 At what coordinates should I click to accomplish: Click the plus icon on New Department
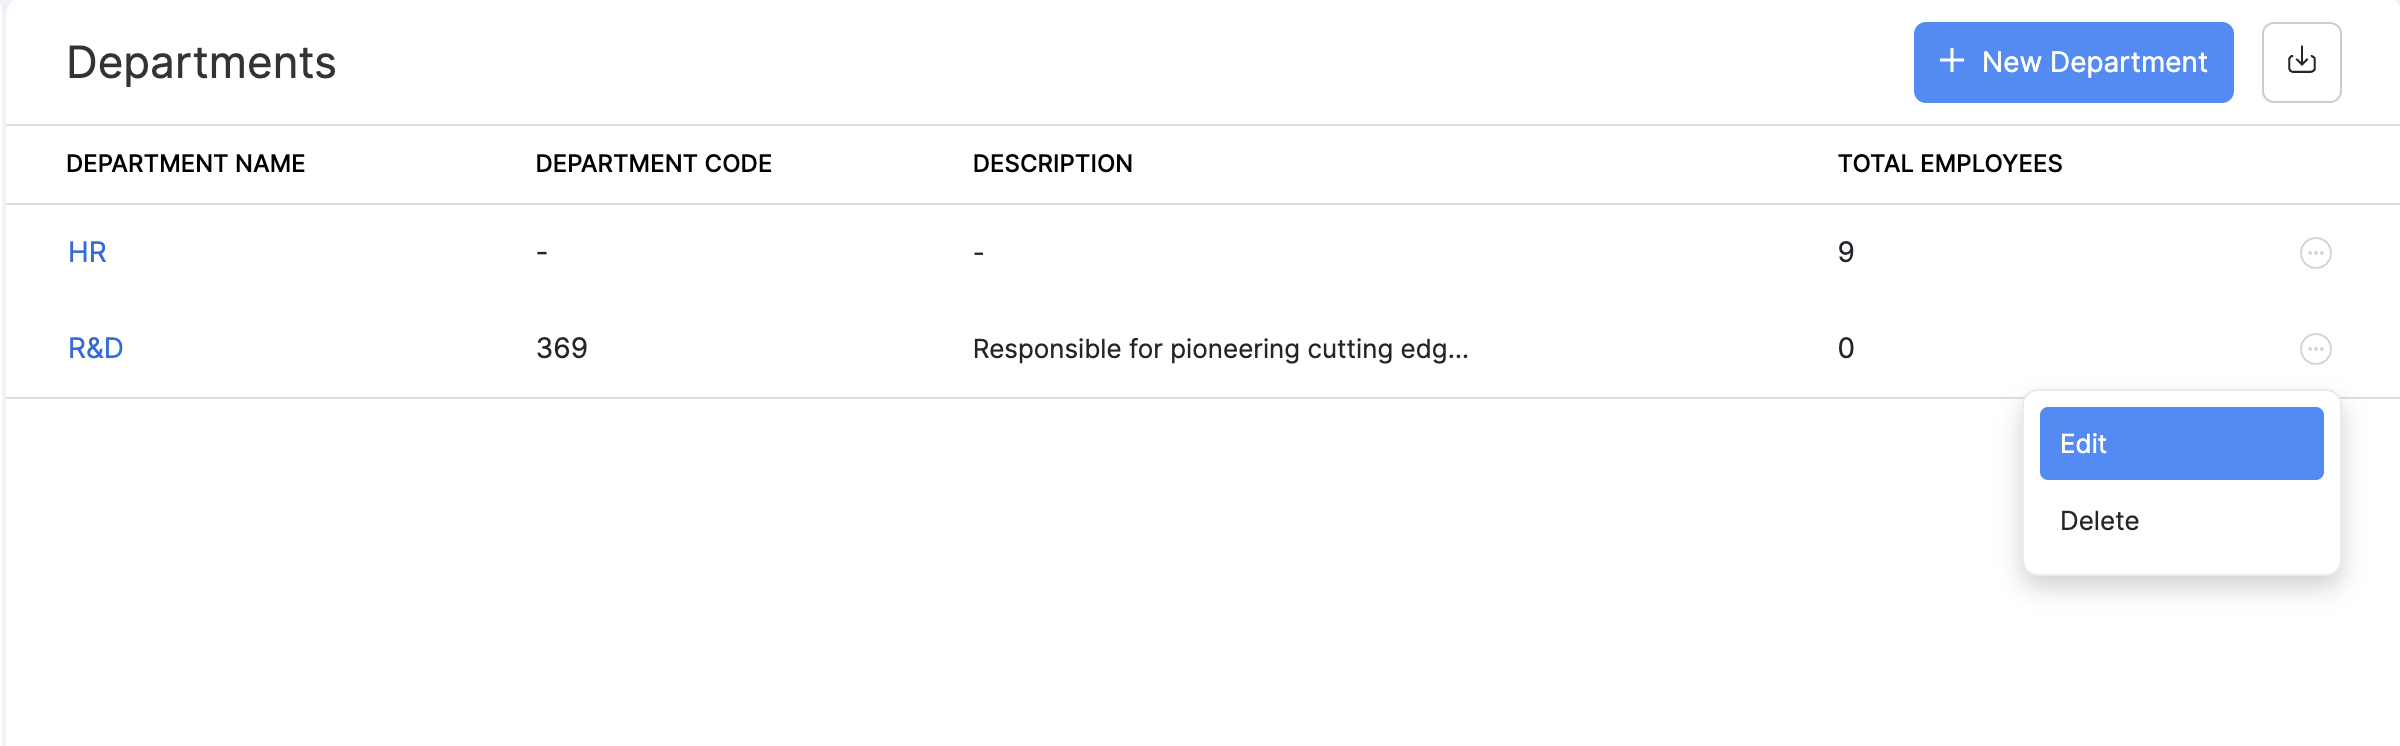point(1951,62)
